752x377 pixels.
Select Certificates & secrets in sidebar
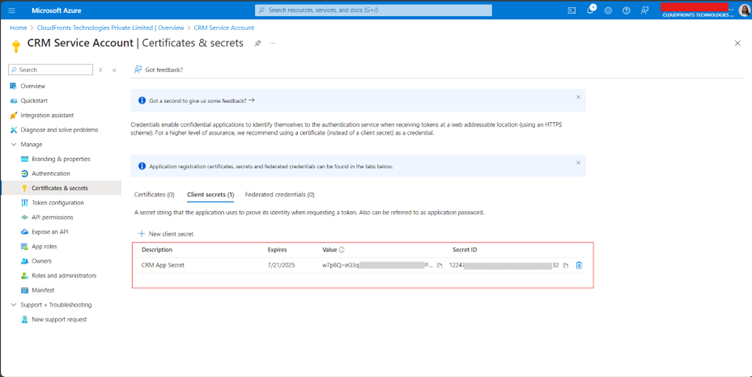click(60, 188)
